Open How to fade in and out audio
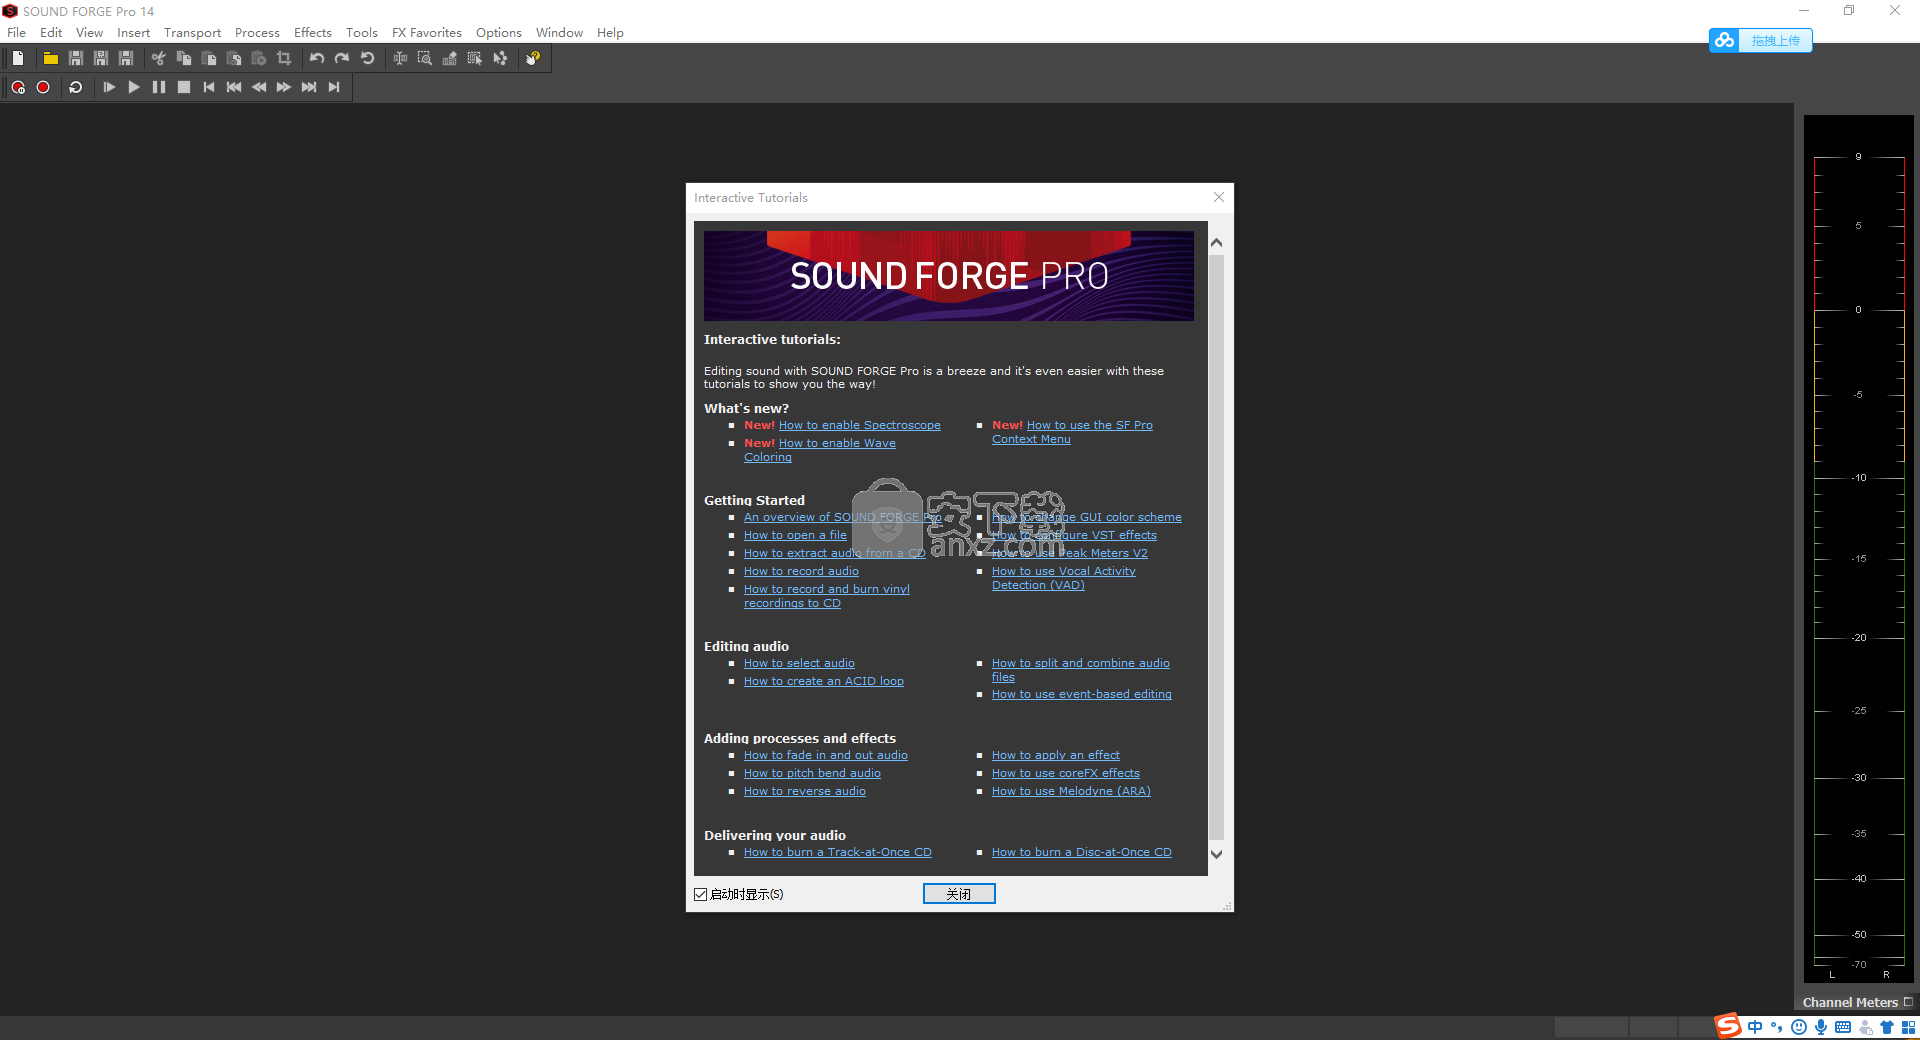 826,755
